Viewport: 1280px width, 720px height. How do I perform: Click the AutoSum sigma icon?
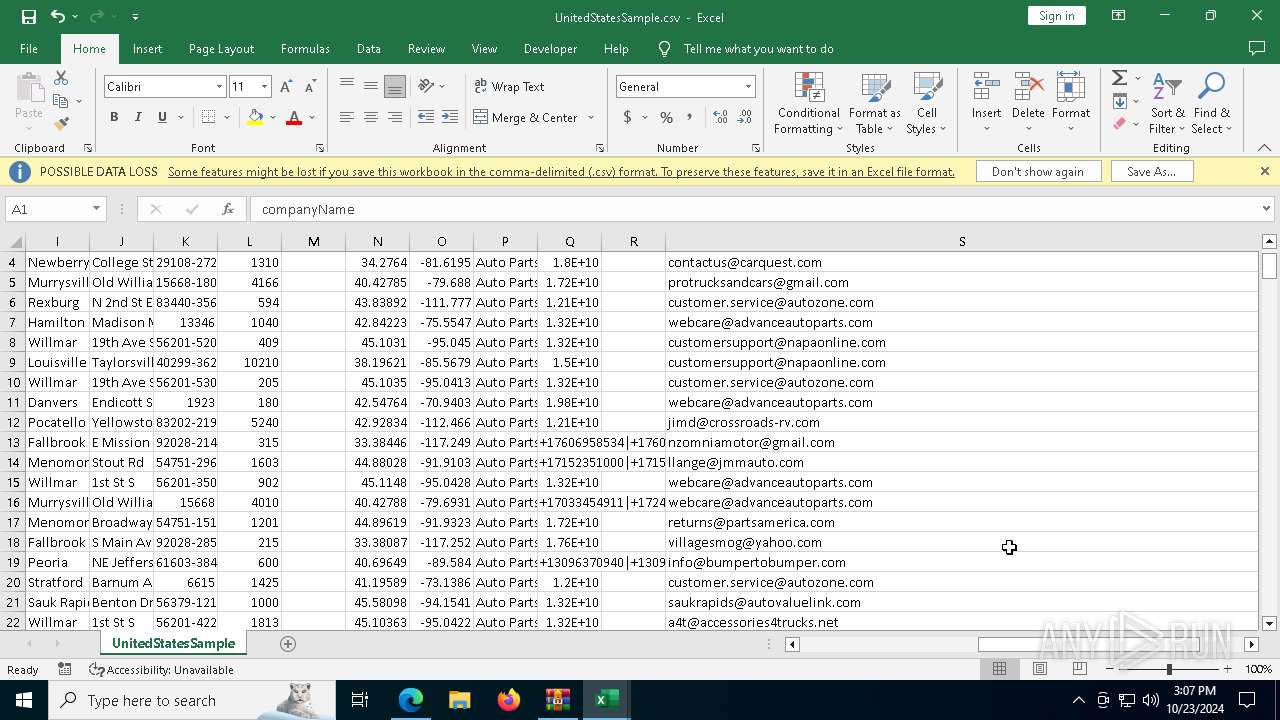pyautogui.click(x=1120, y=78)
